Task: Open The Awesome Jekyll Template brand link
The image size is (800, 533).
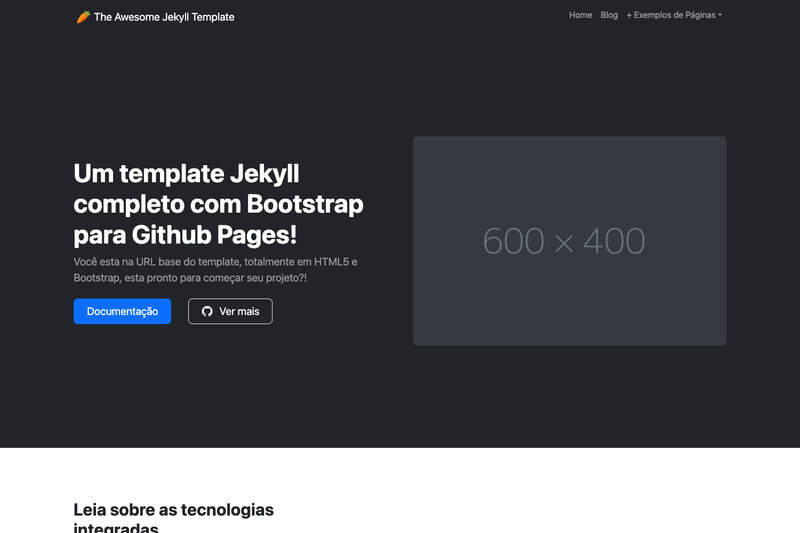Action: (x=156, y=17)
